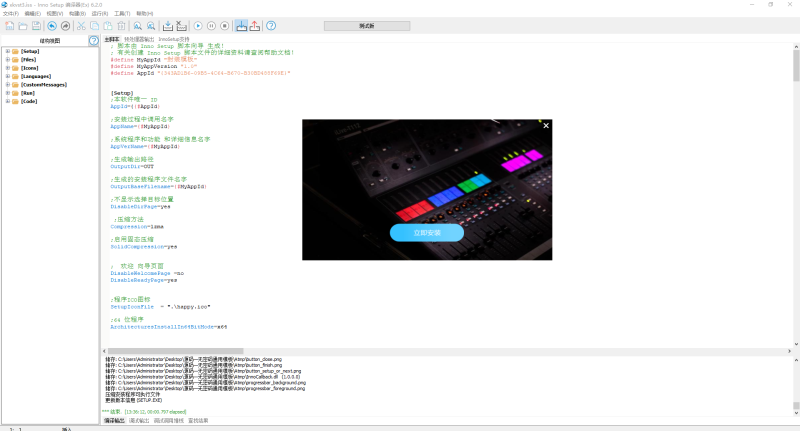This screenshot has height=431, width=800.
Task: Click the Cut scissors icon
Action: (81, 26)
